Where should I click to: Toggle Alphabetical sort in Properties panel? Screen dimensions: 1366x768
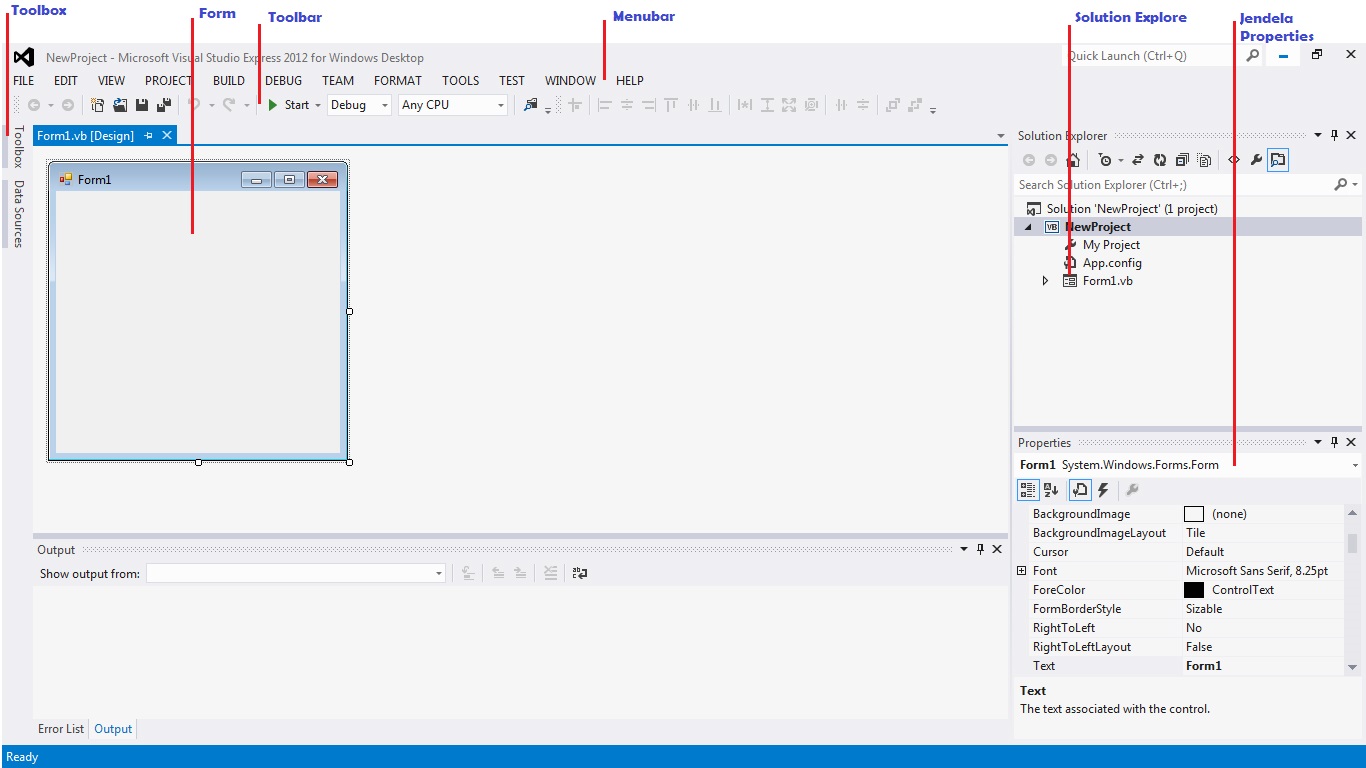point(1051,490)
